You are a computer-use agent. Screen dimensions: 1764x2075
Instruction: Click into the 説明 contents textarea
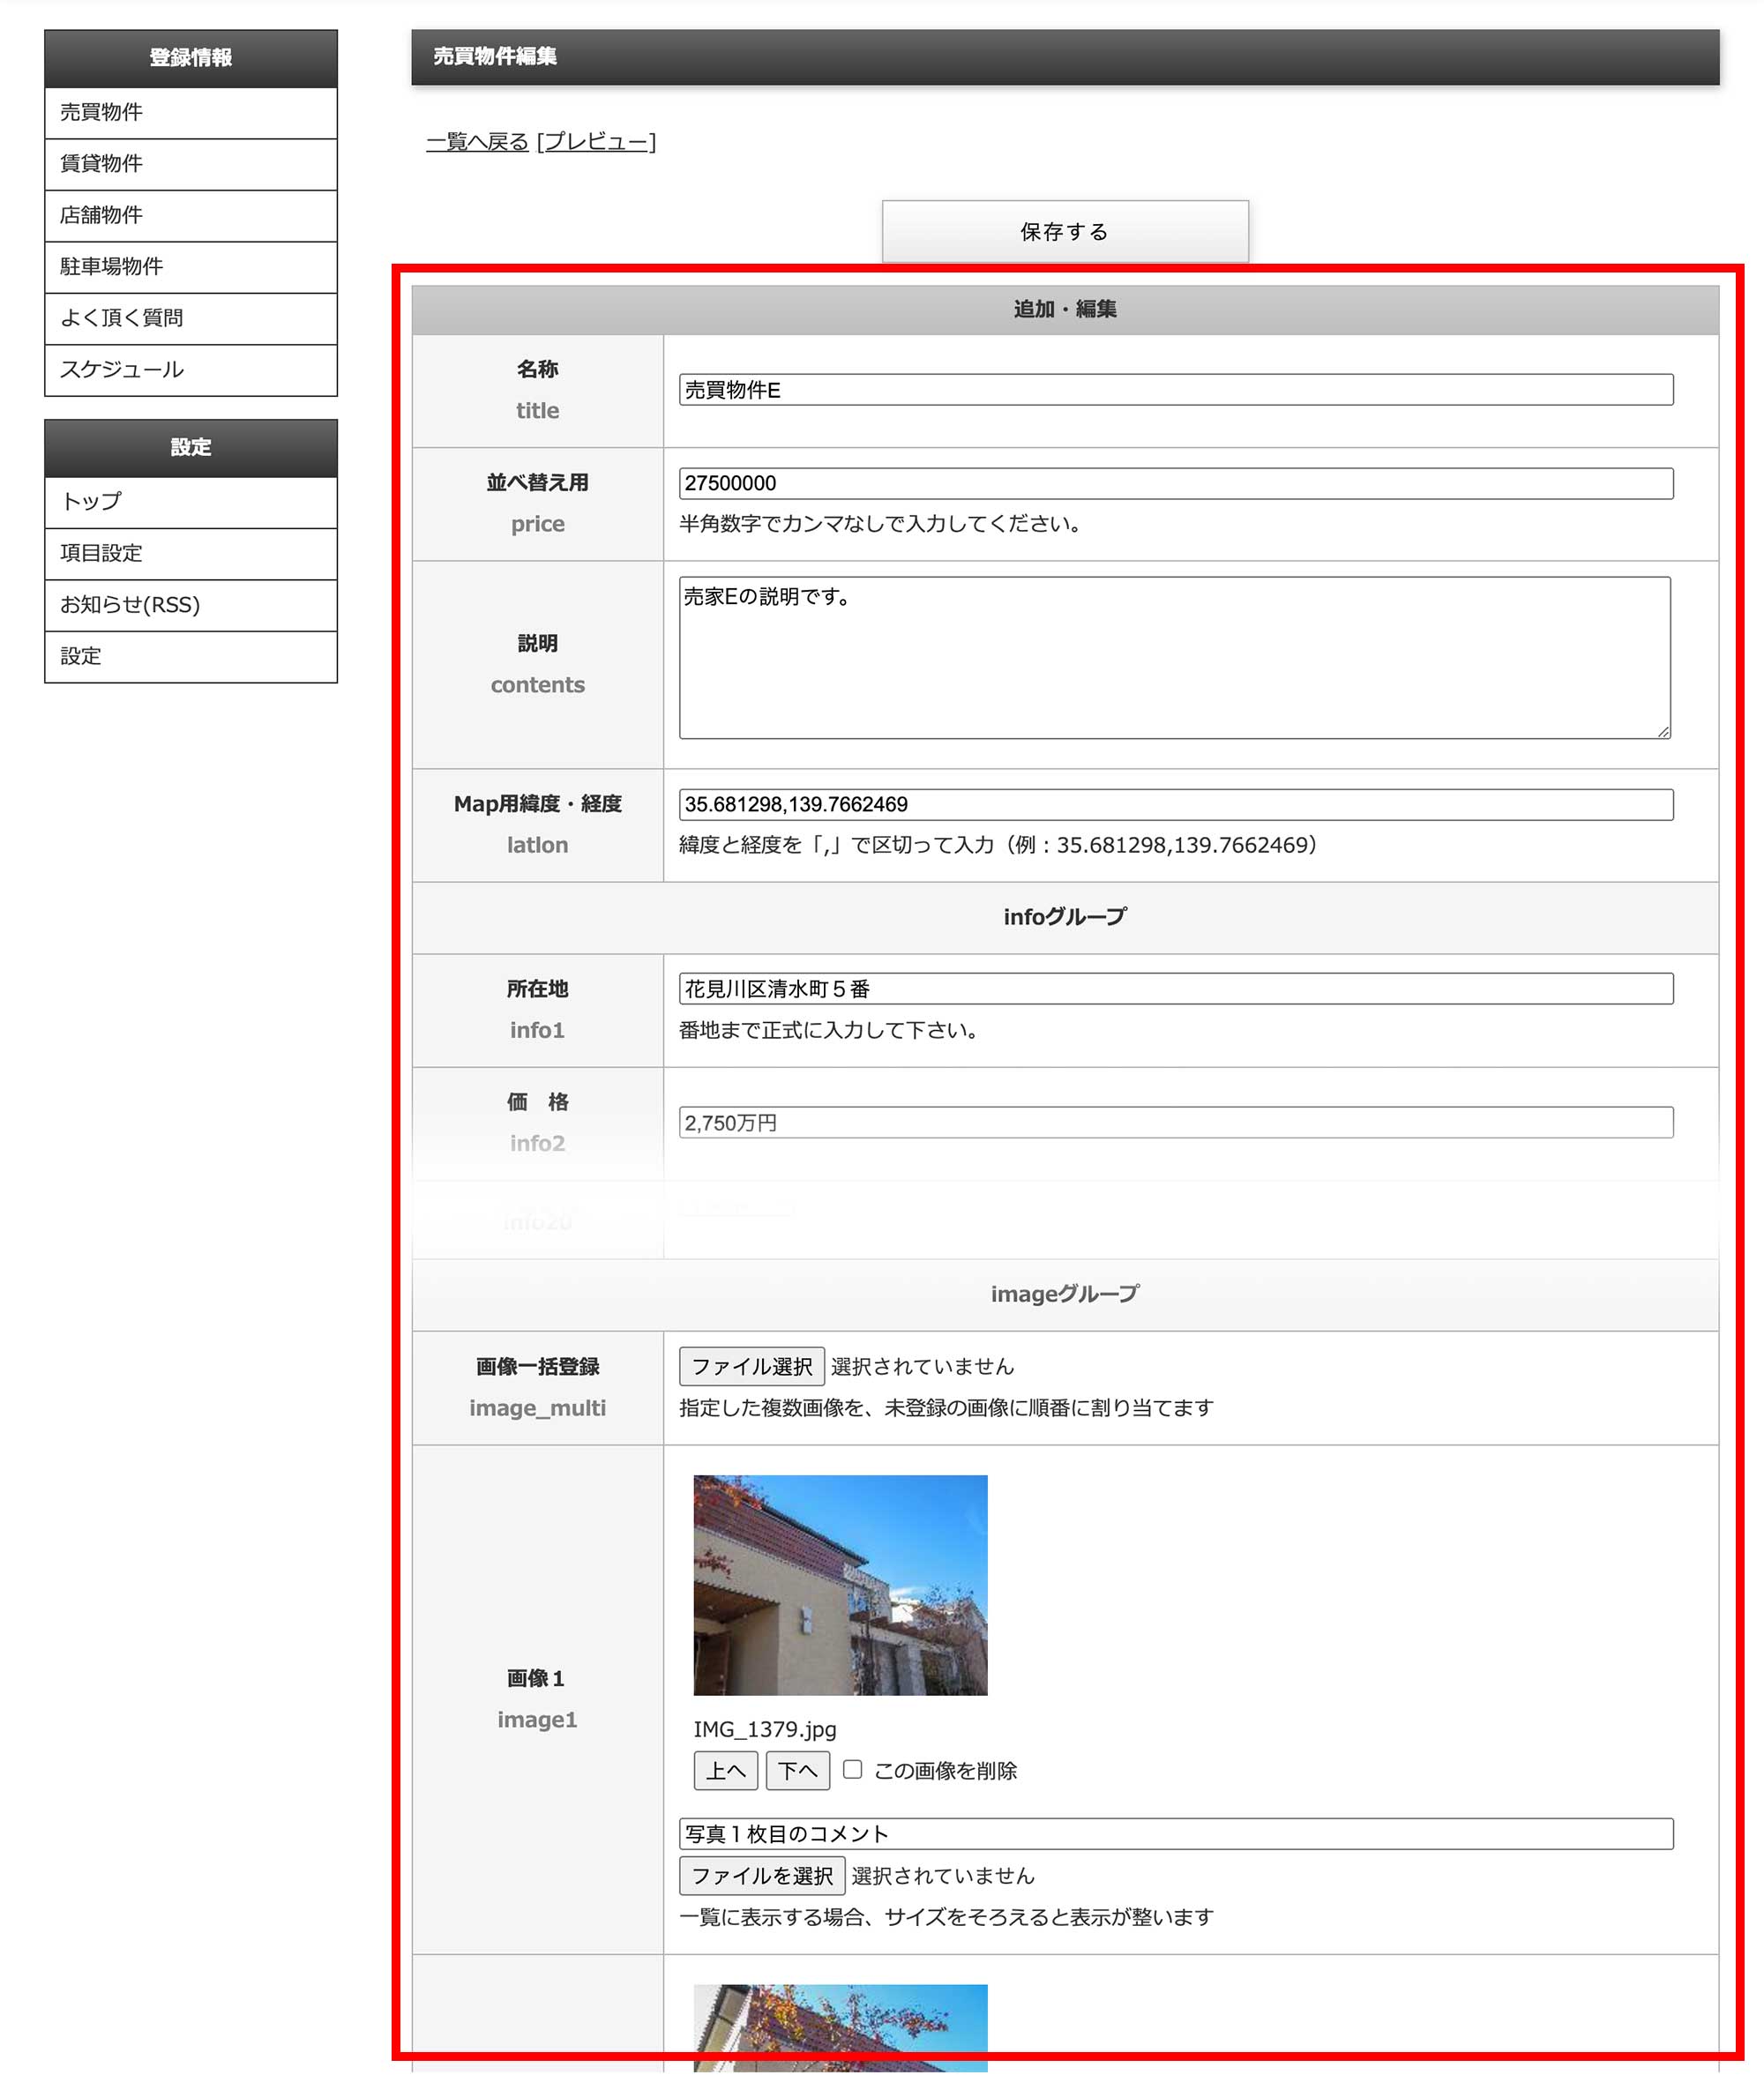(x=1175, y=658)
